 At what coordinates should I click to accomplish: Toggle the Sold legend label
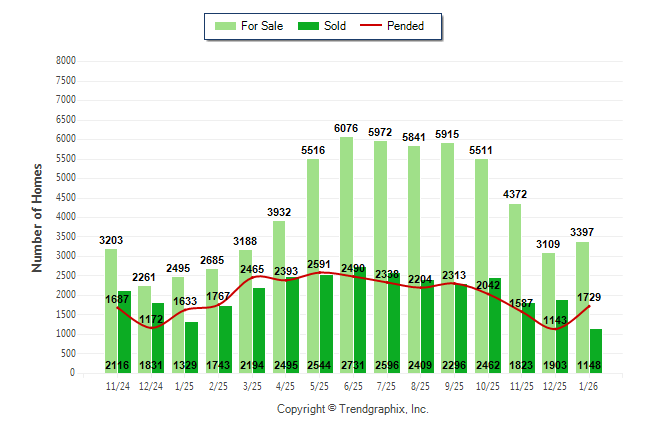point(335,26)
